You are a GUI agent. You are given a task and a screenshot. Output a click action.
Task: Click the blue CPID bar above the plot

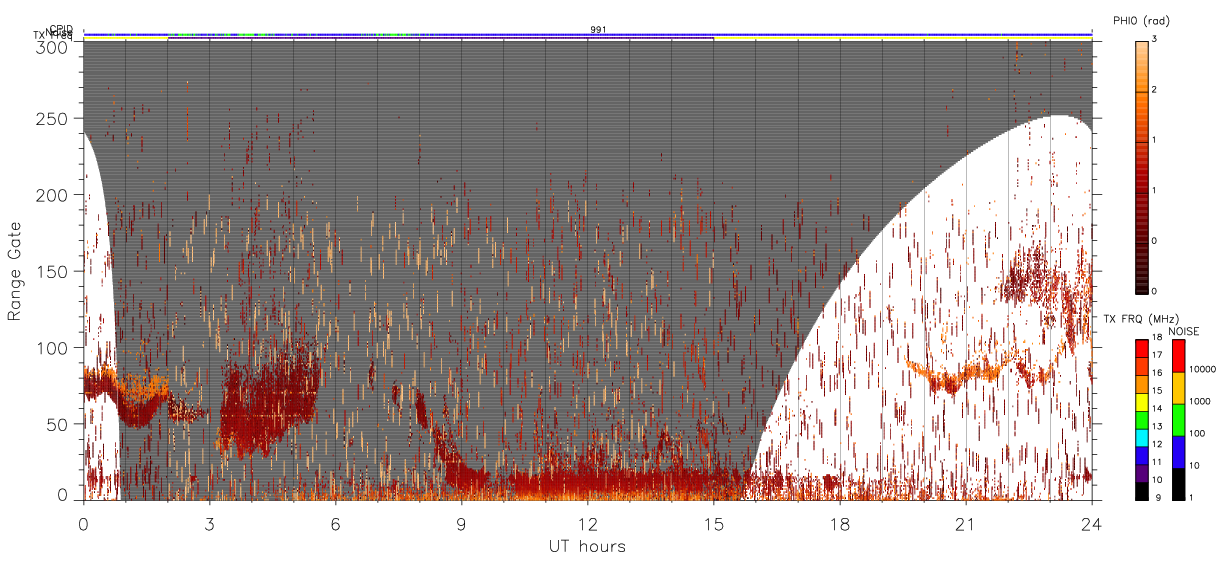click(587, 34)
